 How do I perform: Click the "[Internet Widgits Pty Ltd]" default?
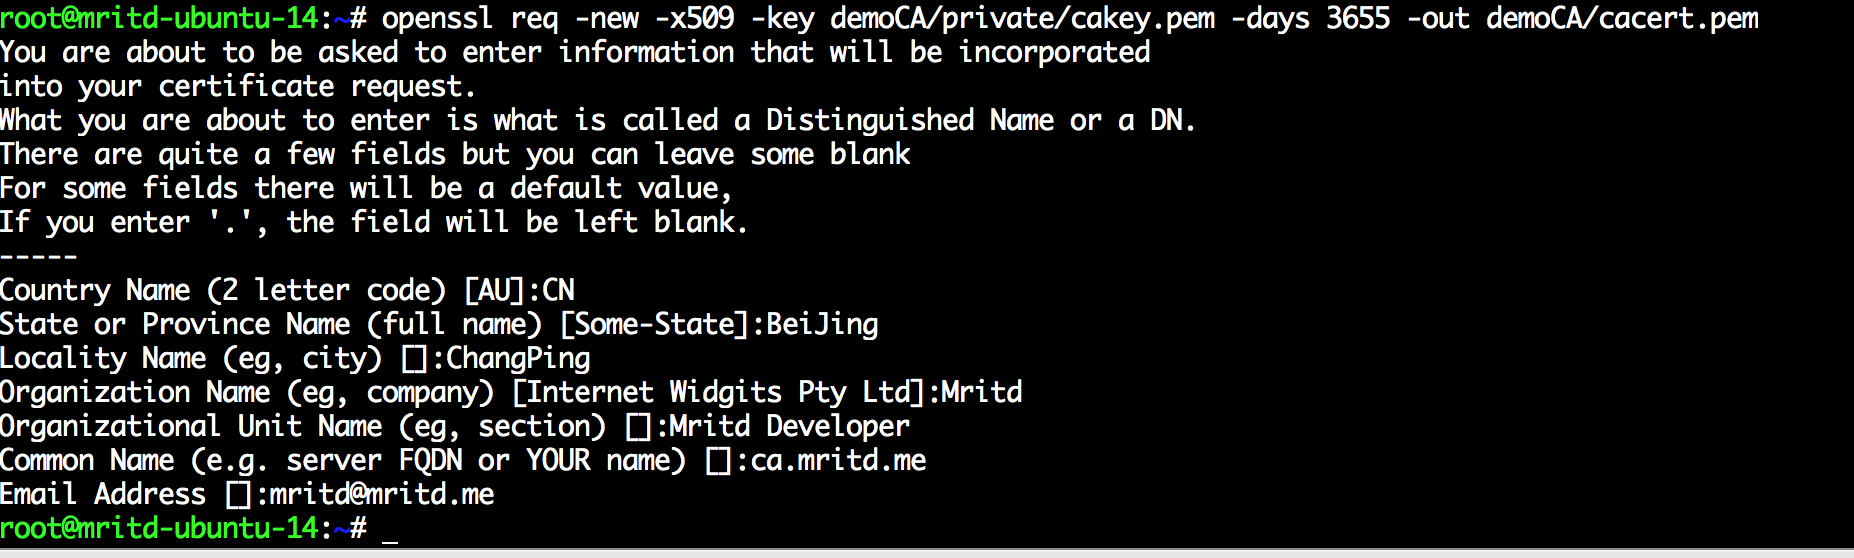click(718, 392)
